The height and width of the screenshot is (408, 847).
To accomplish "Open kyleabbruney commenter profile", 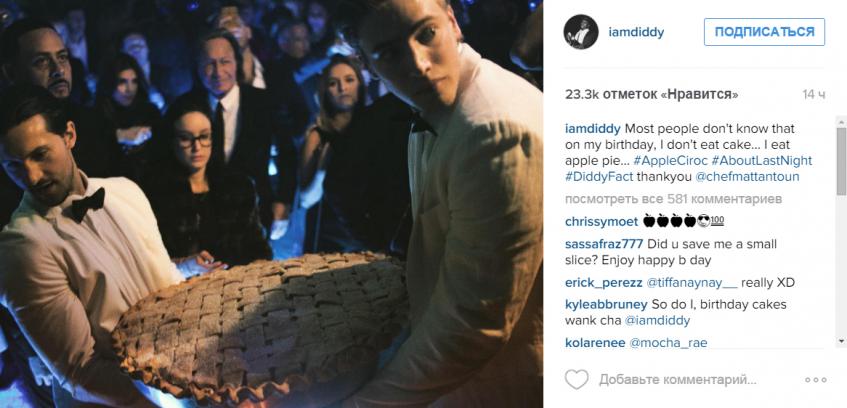I will point(607,305).
